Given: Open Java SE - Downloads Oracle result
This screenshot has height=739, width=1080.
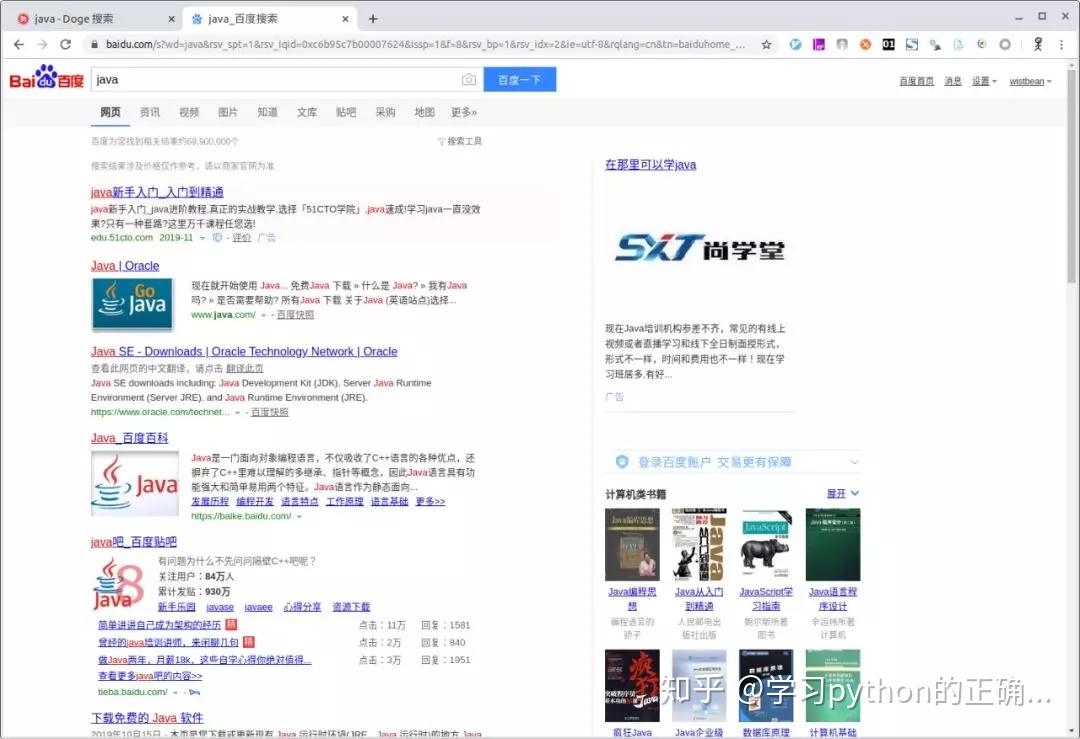Looking at the screenshot, I should tap(244, 351).
